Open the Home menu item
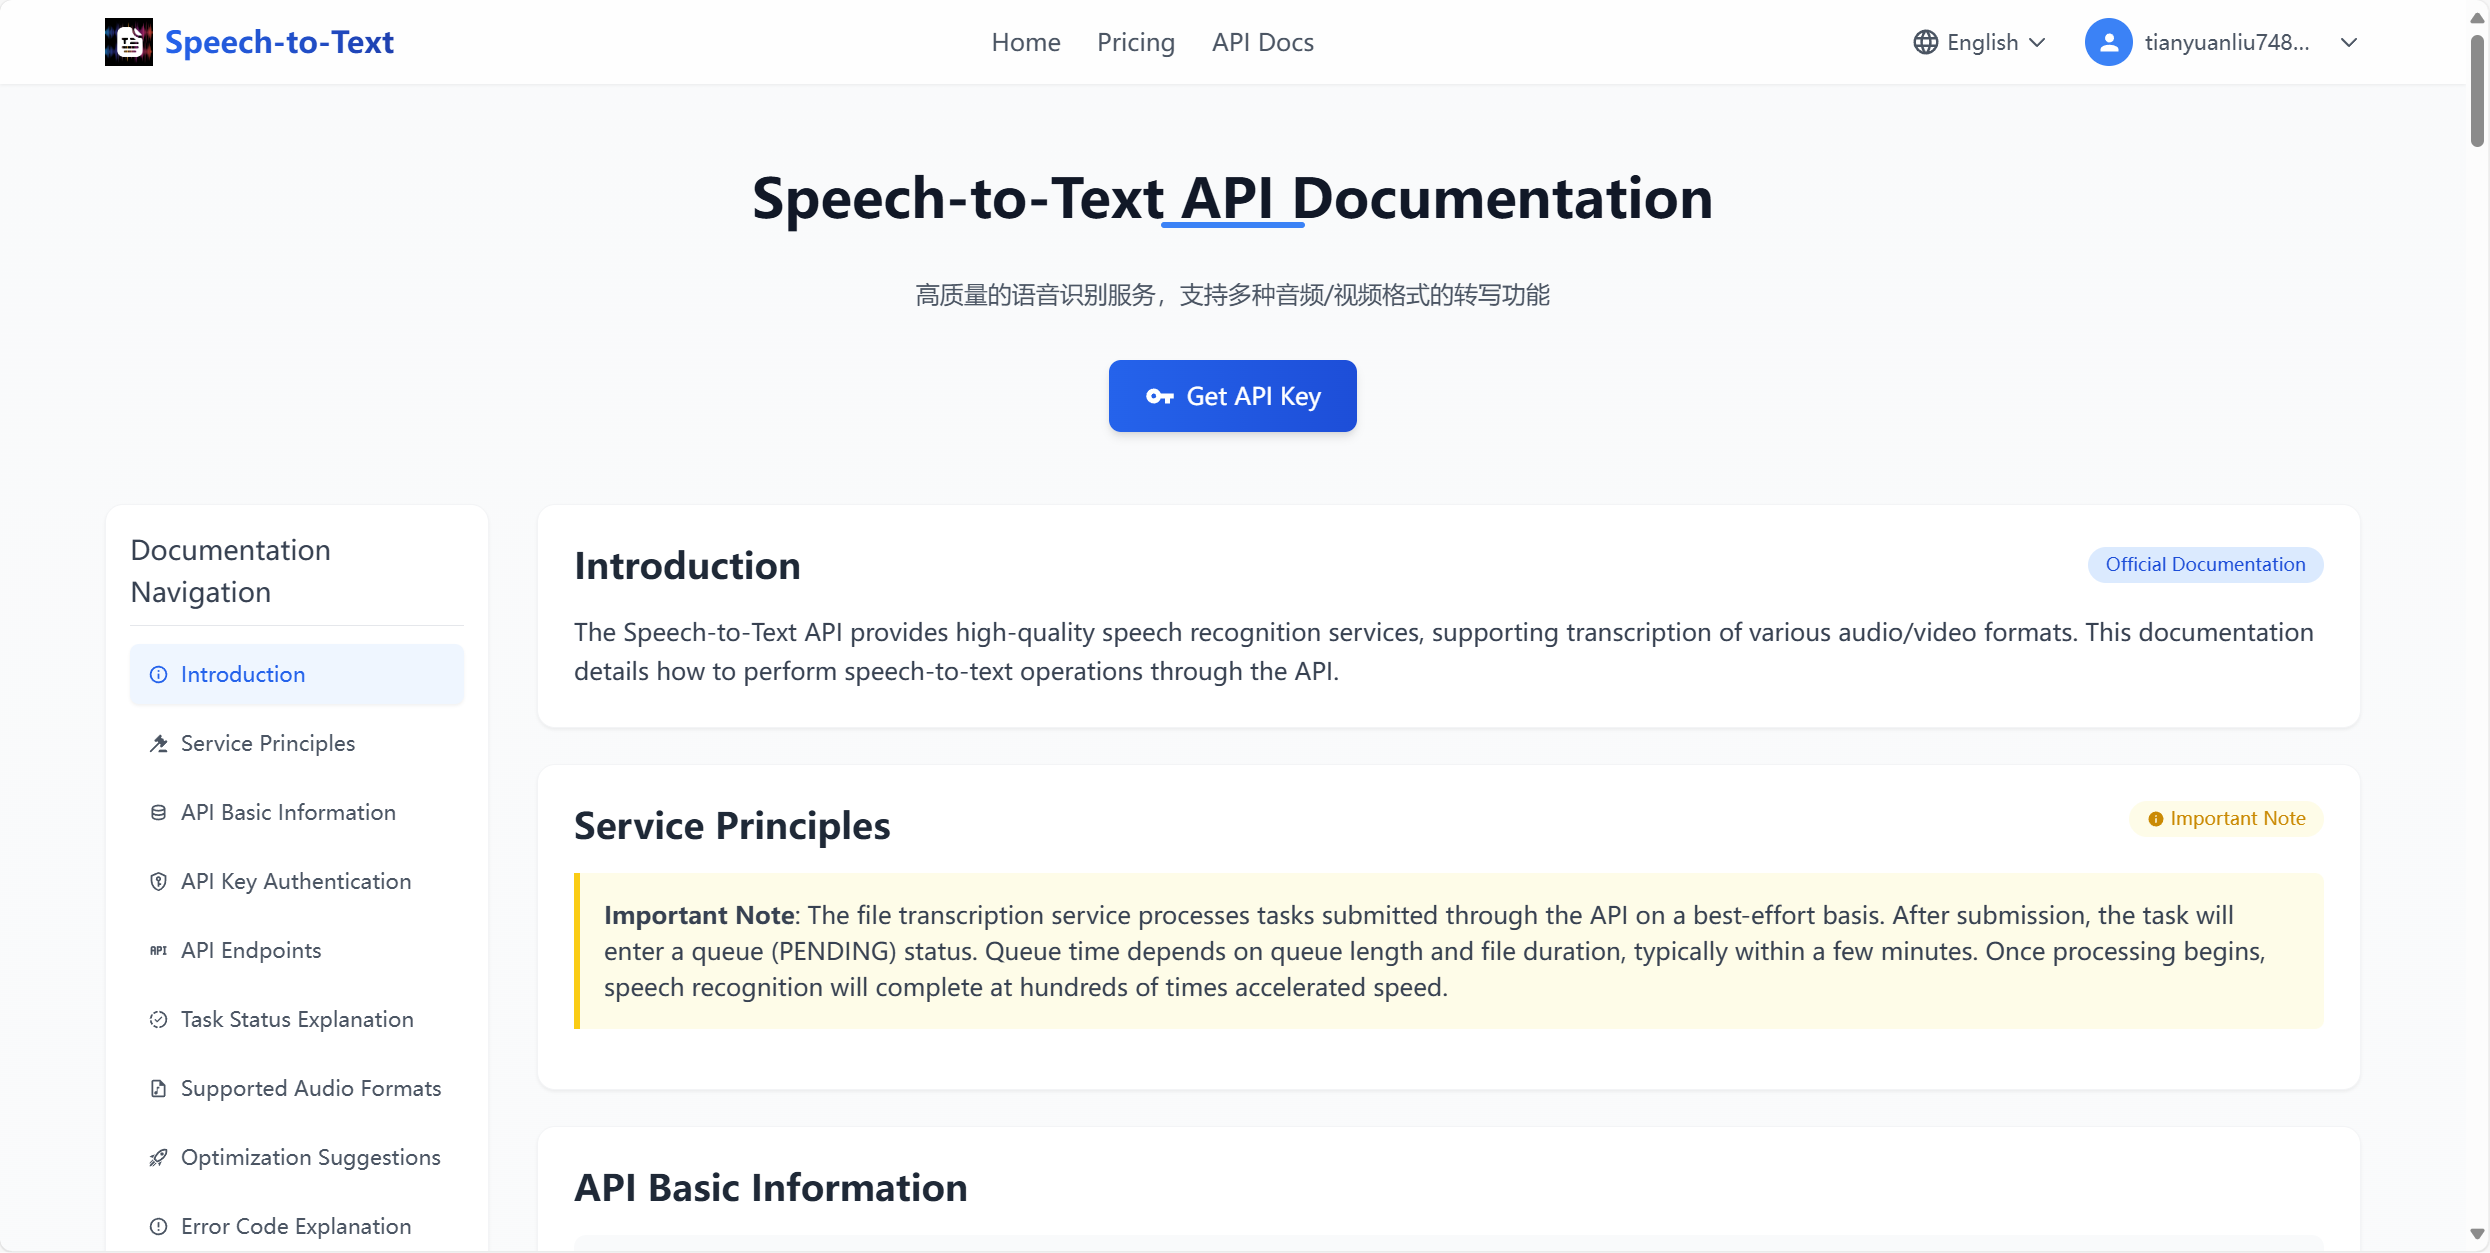 (x=1025, y=42)
